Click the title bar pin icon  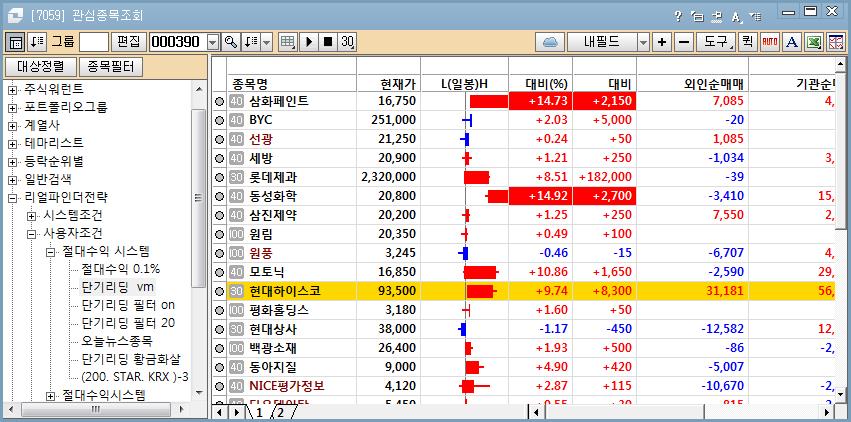click(717, 16)
